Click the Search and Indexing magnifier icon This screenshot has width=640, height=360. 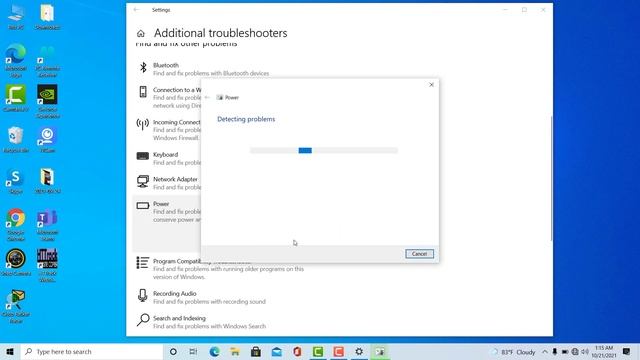tap(143, 320)
